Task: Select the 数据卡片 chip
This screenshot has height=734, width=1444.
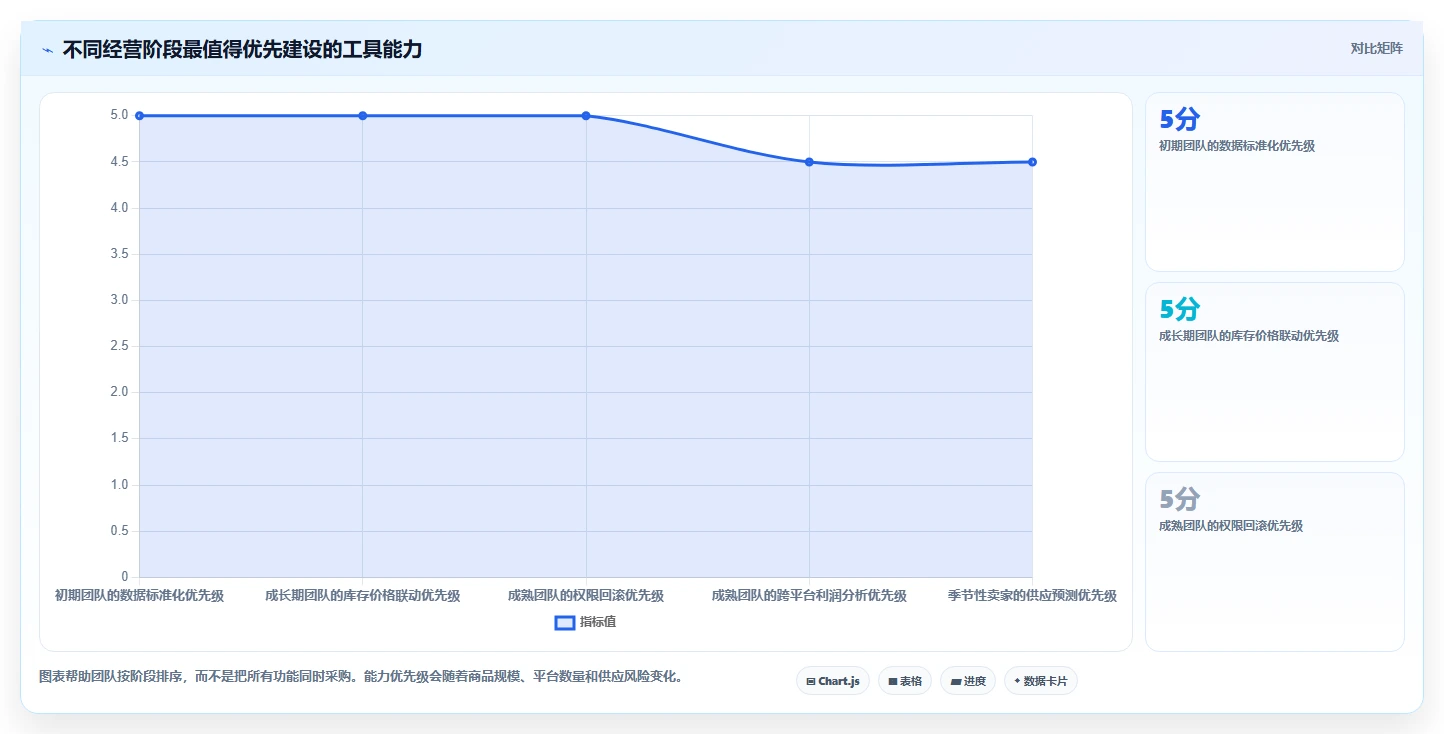Action: pyautogui.click(x=1041, y=681)
